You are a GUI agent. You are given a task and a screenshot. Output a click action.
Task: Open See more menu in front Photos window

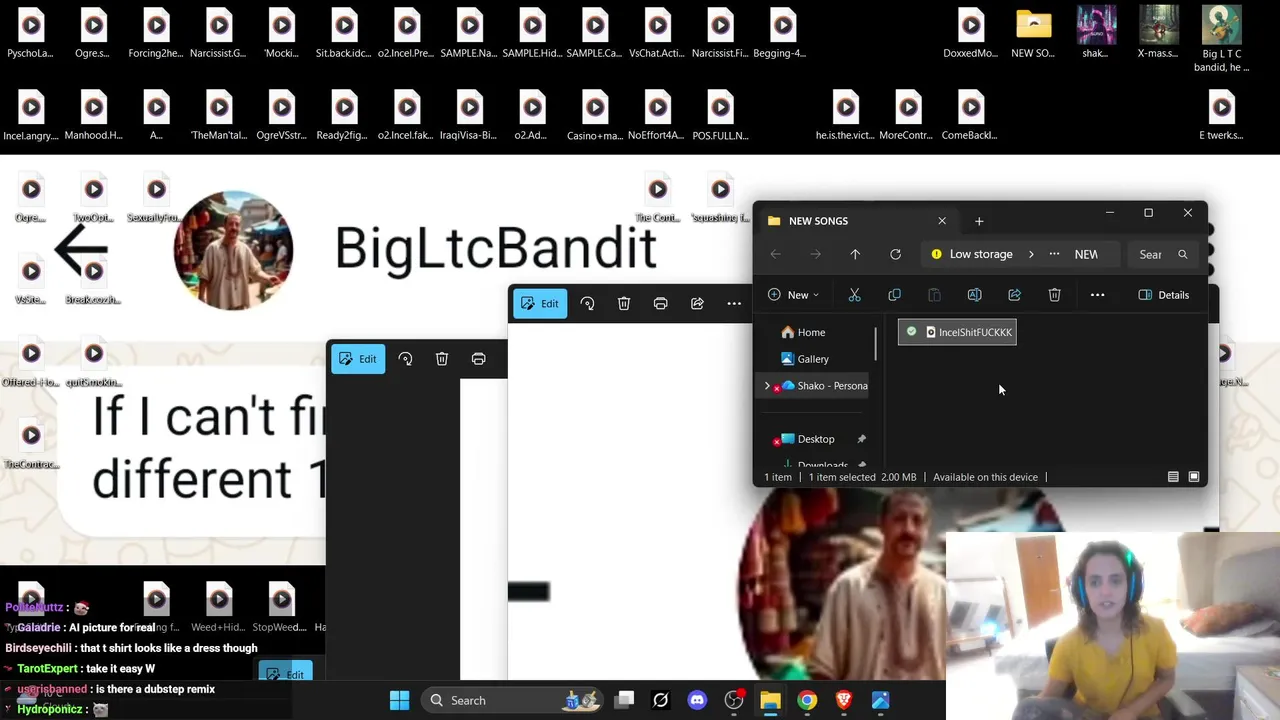(734, 304)
